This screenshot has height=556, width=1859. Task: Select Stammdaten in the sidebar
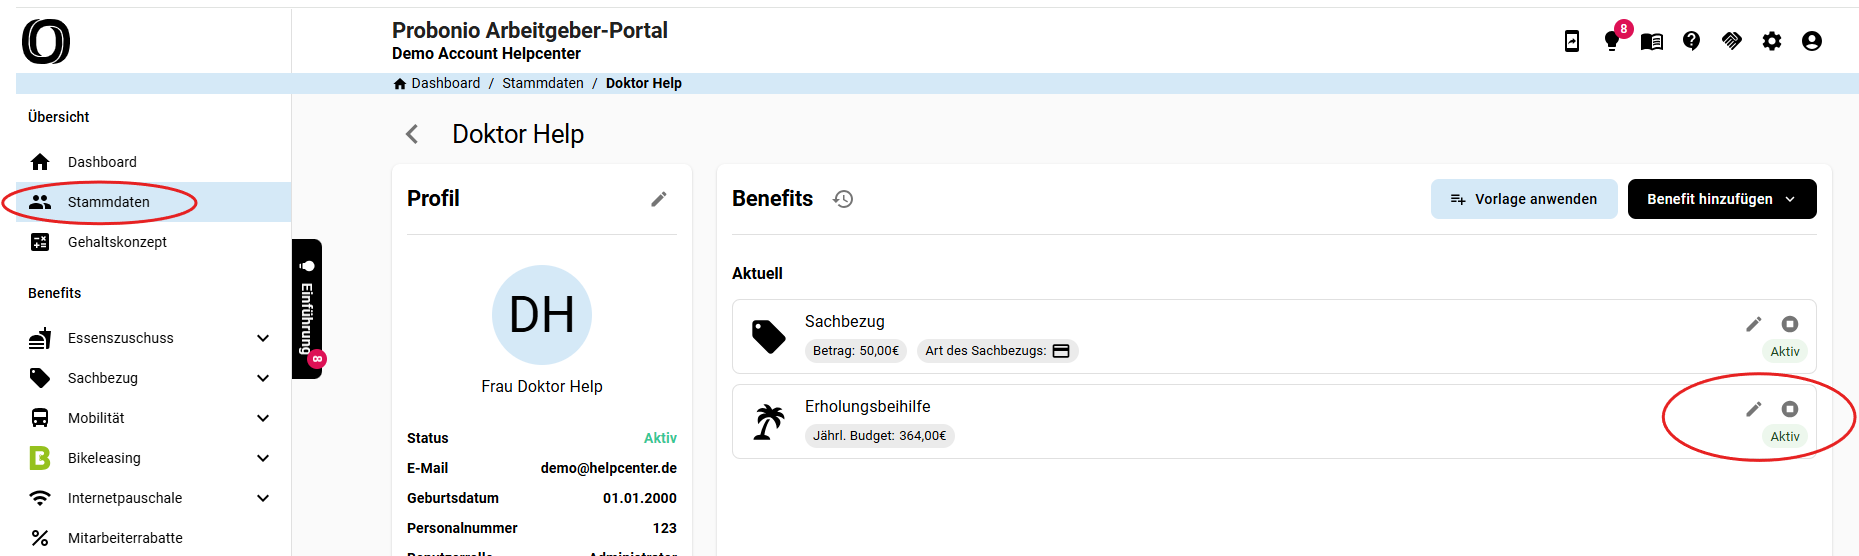[x=154, y=202]
